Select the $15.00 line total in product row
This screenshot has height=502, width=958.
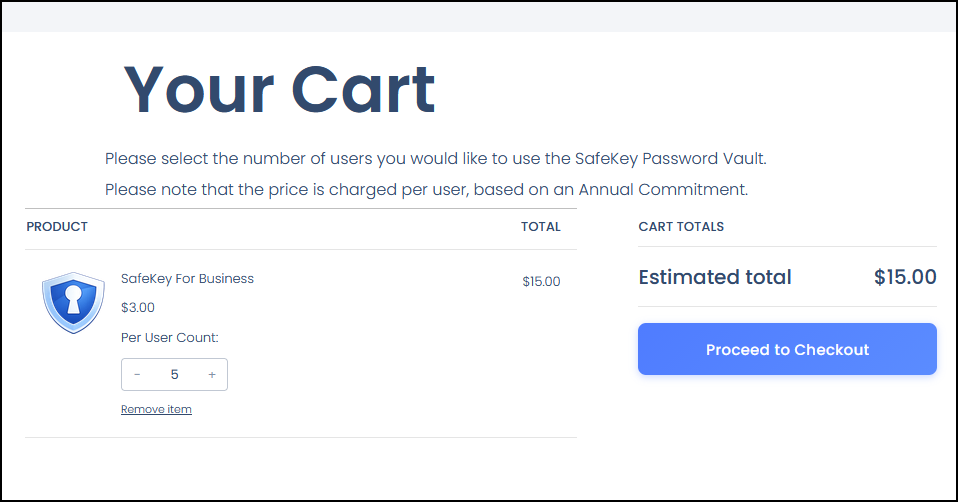click(x=541, y=282)
